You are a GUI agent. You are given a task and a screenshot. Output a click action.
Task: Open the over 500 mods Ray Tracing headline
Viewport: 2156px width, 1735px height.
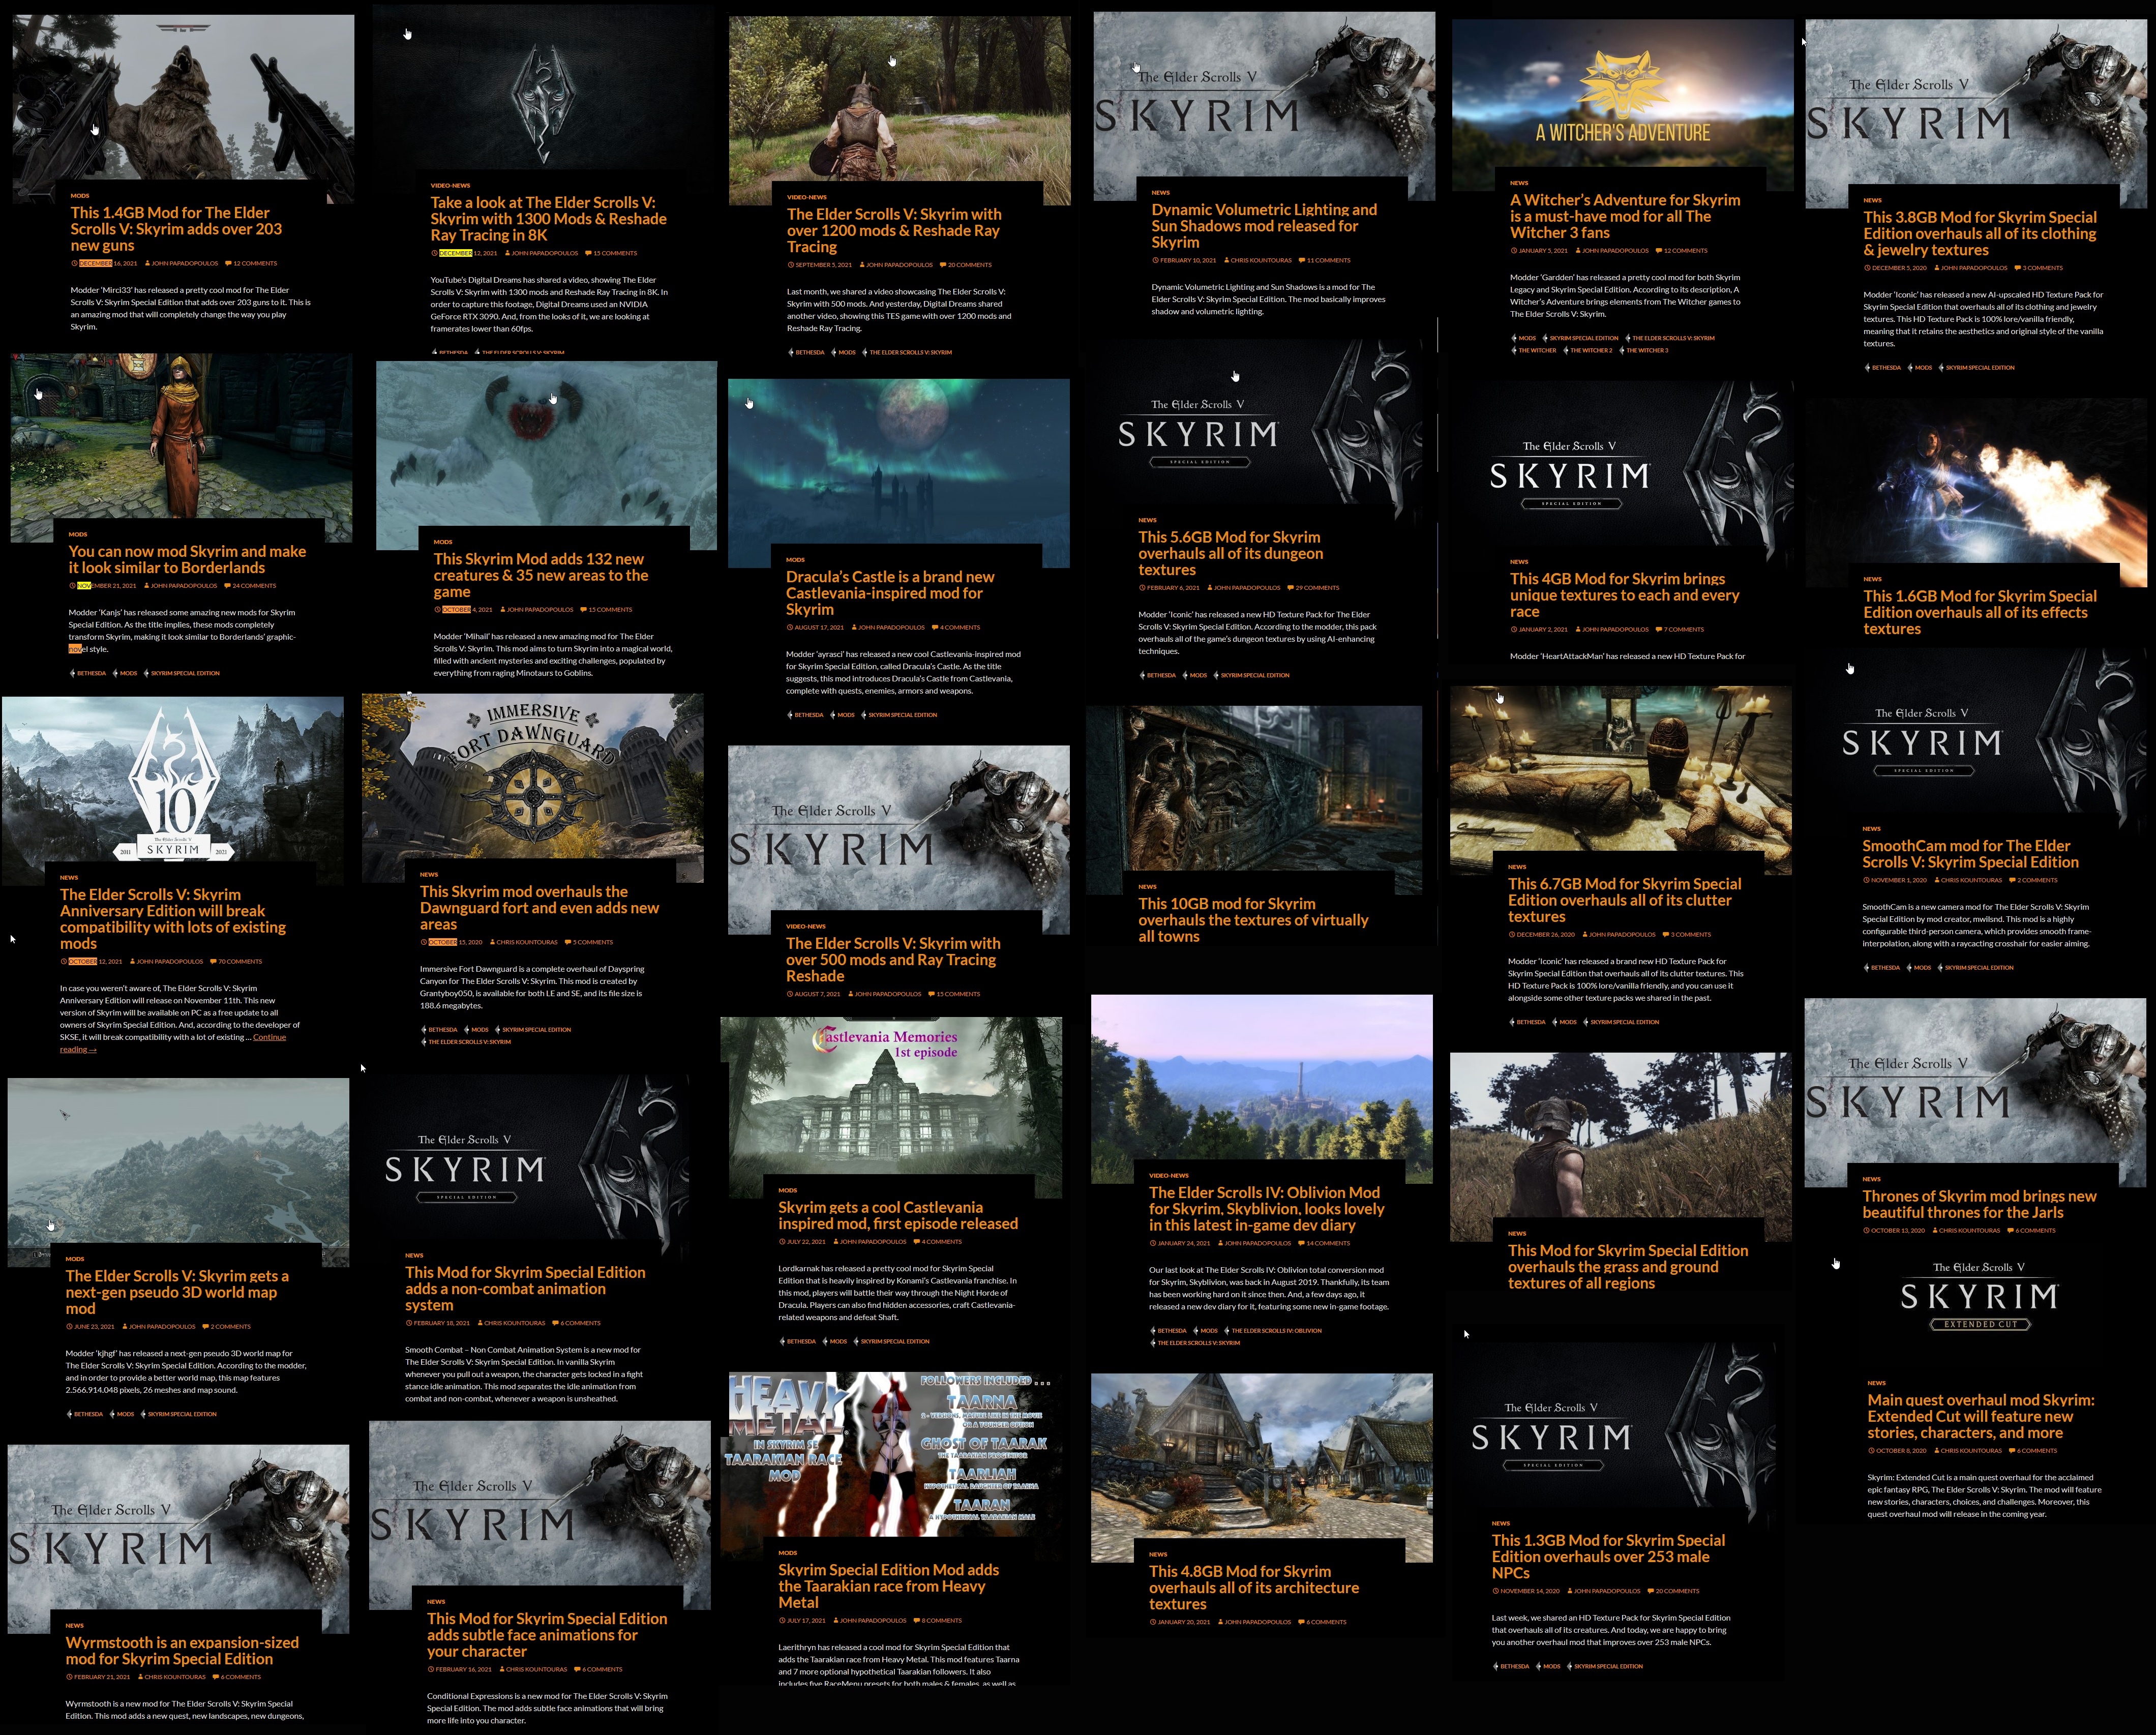click(892, 960)
